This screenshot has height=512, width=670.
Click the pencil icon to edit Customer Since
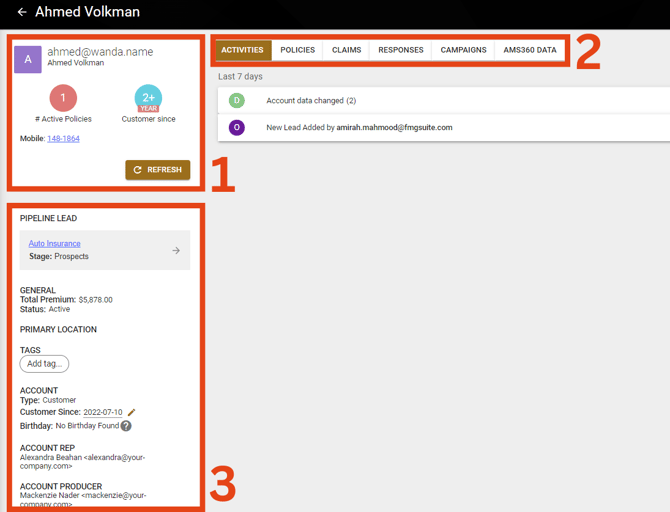132,412
